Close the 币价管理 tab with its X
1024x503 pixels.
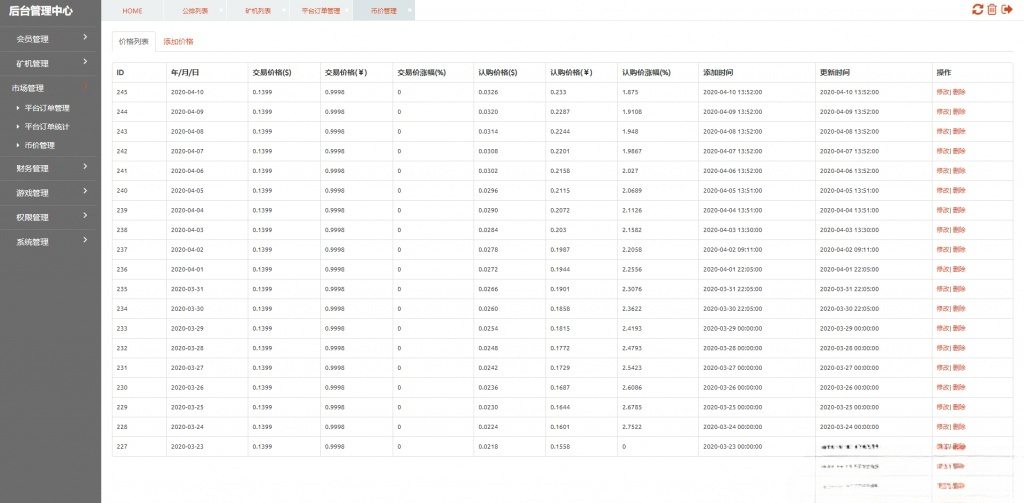(410, 10)
